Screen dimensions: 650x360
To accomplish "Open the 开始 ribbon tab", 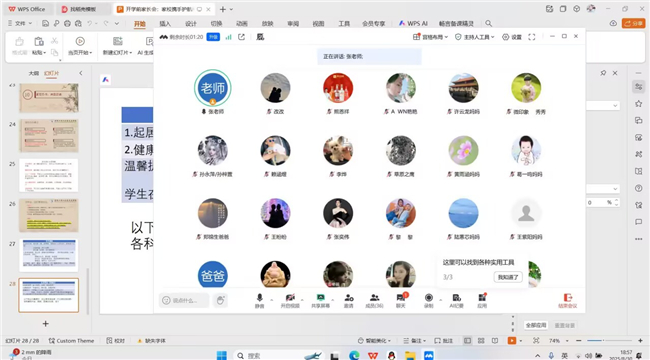I will click(x=140, y=24).
